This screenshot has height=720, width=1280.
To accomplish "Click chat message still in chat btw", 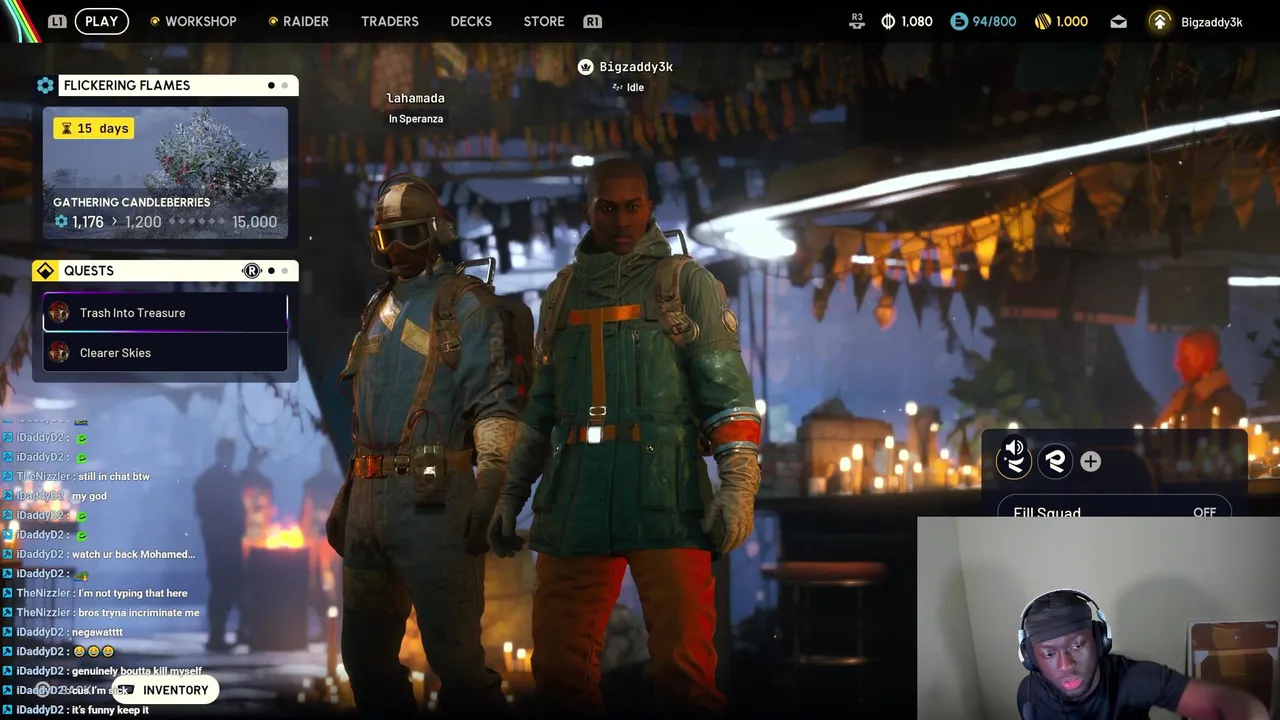I will [x=112, y=476].
